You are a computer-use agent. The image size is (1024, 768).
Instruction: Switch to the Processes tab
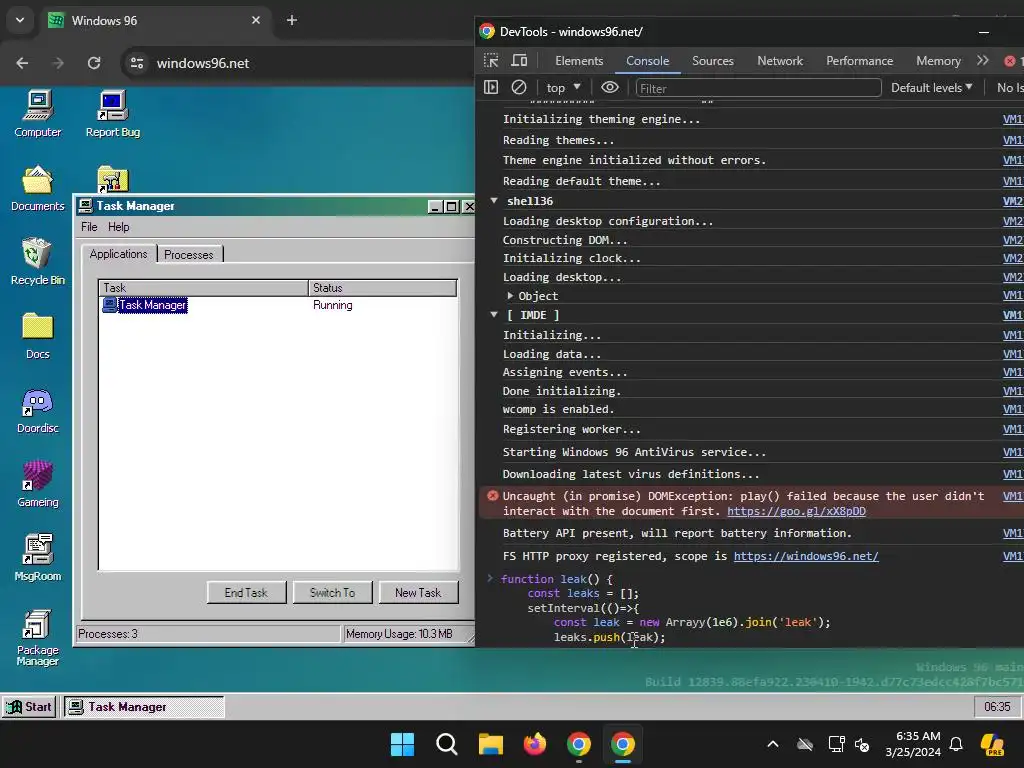tap(189, 254)
